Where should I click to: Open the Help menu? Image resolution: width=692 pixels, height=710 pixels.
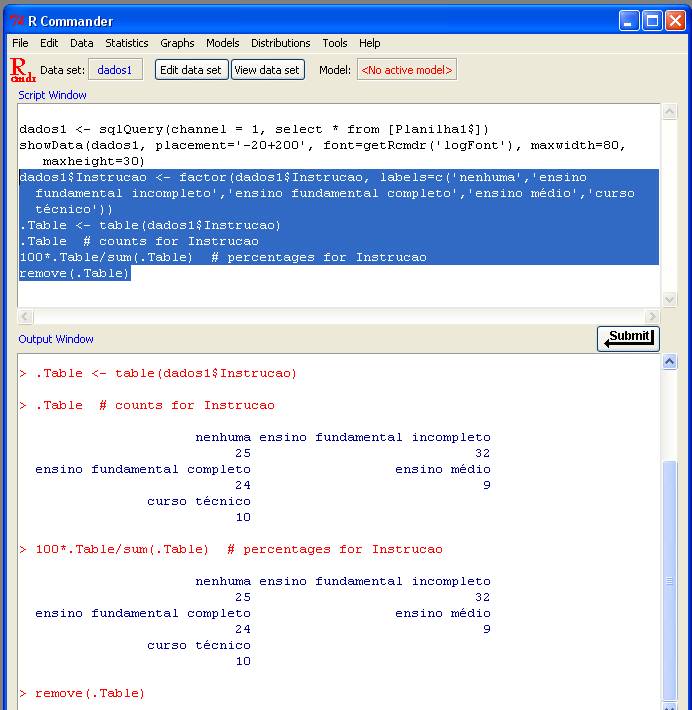pyautogui.click(x=370, y=43)
